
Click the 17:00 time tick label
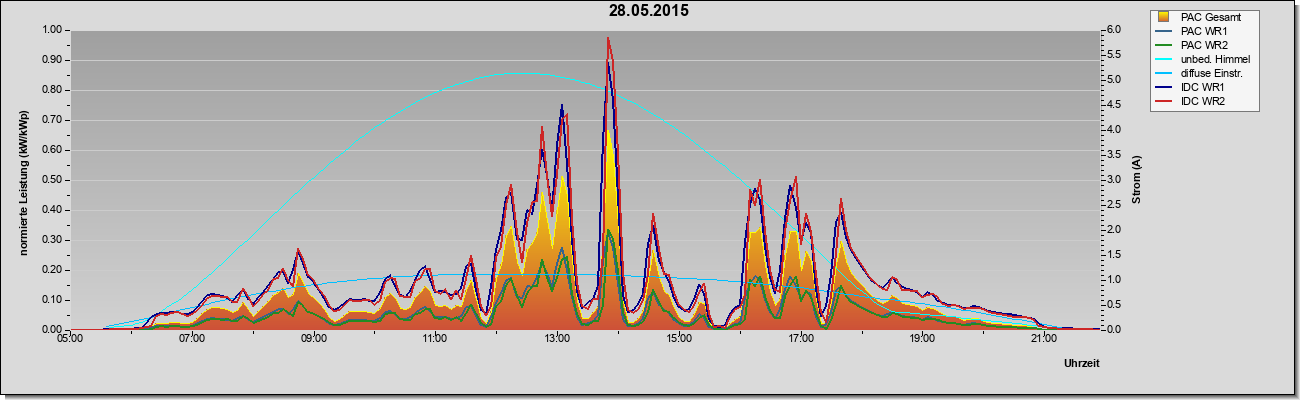800,340
